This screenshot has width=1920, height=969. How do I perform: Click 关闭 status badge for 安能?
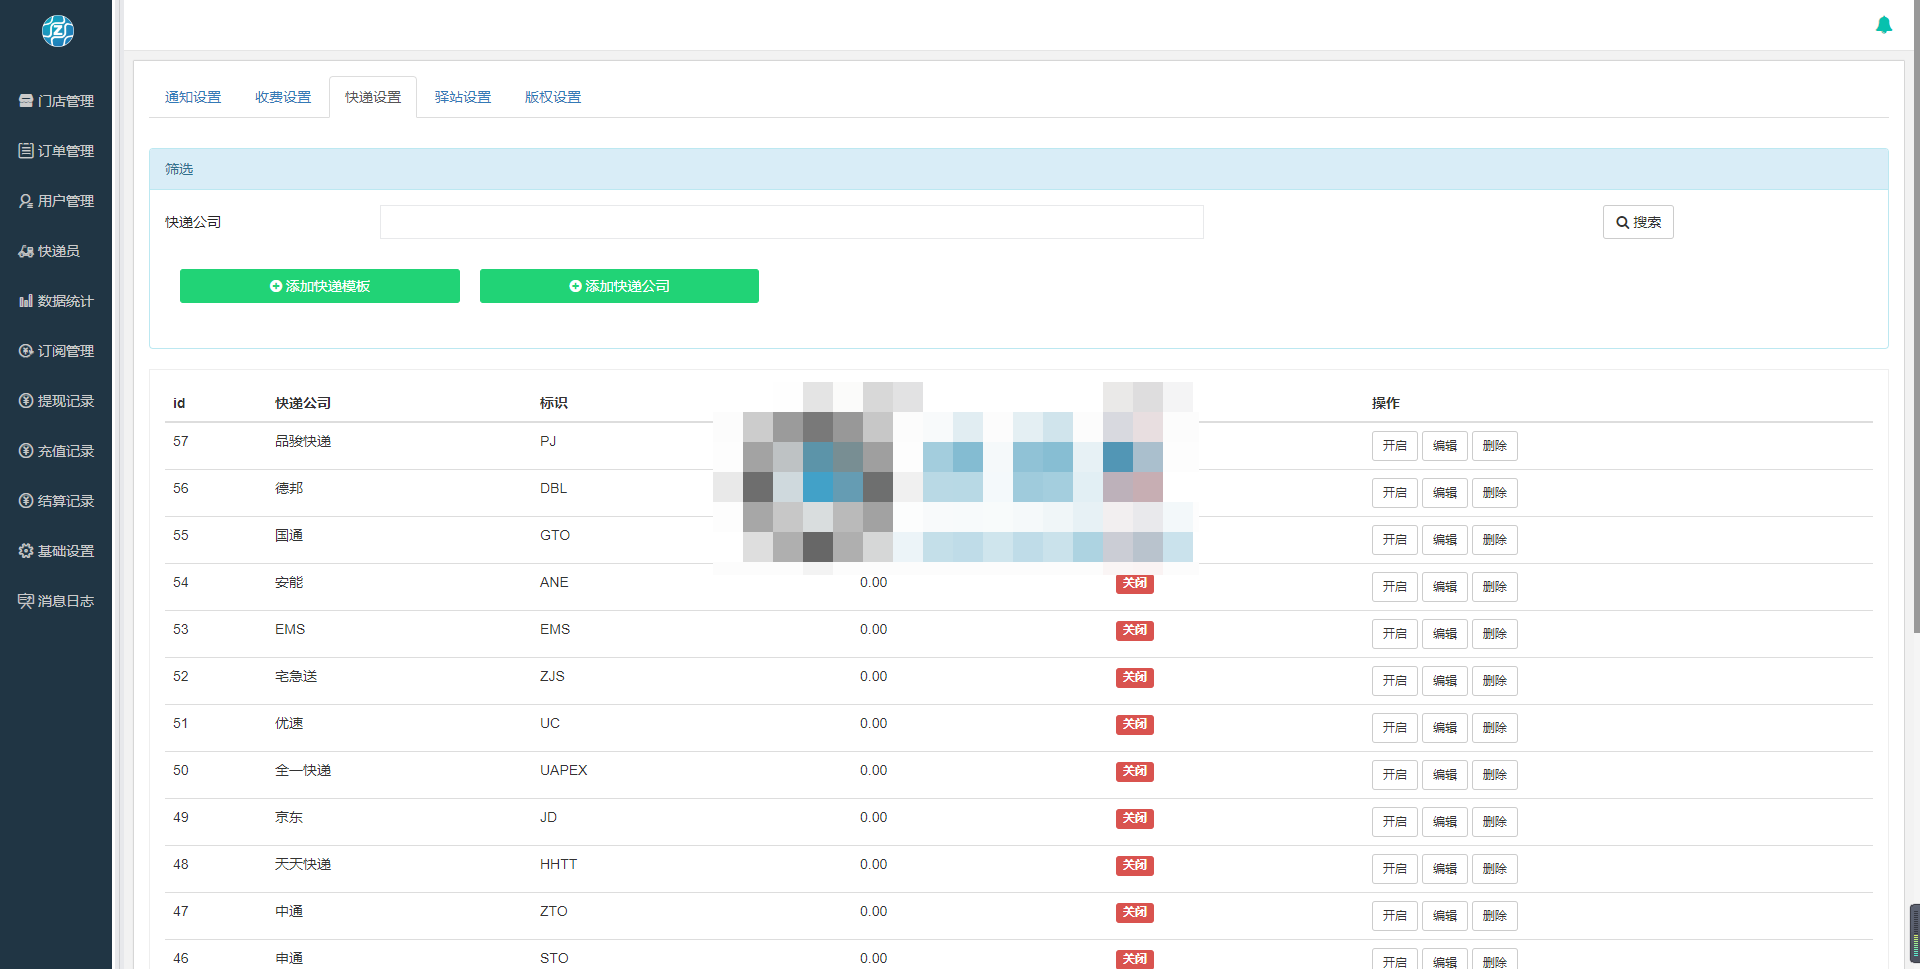point(1135,584)
